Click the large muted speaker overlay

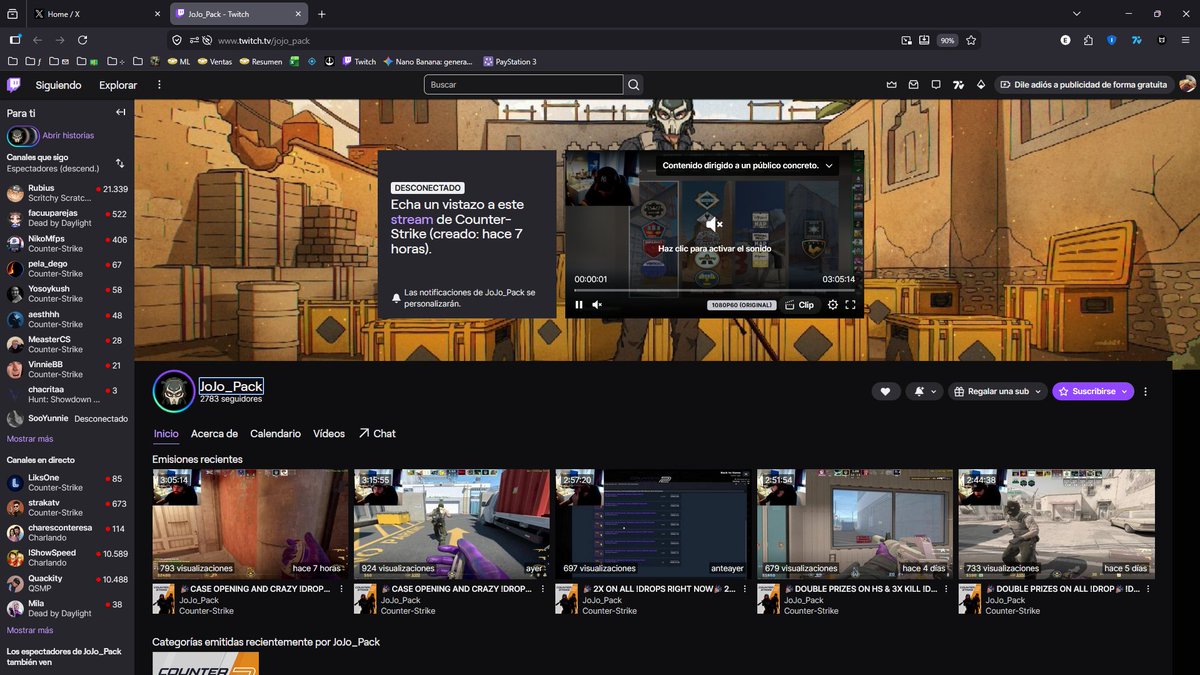(x=714, y=224)
